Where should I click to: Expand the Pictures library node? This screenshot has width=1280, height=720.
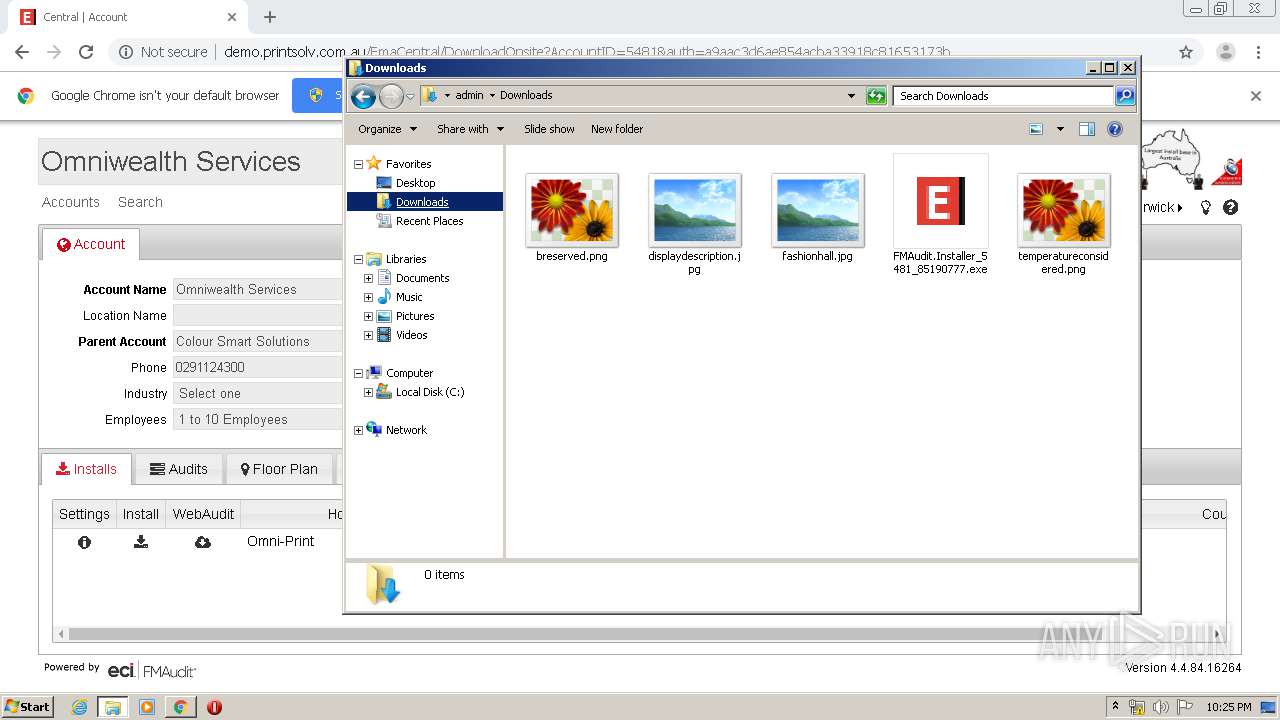368,316
